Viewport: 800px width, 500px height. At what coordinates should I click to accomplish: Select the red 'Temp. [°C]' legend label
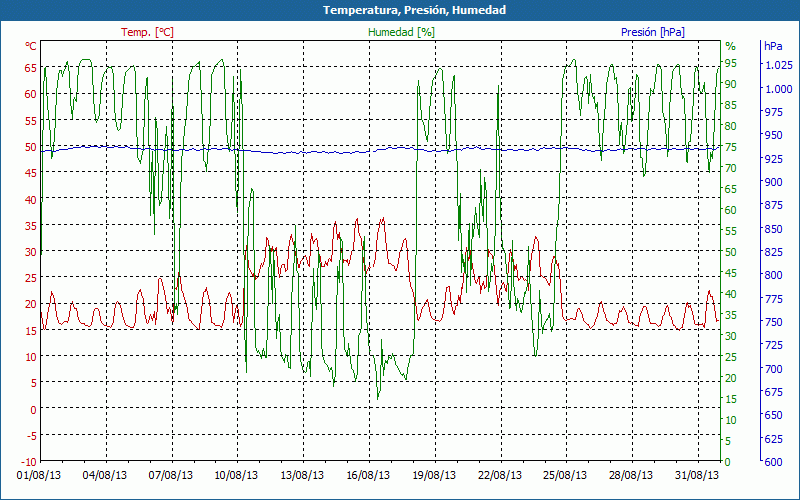[147, 32]
